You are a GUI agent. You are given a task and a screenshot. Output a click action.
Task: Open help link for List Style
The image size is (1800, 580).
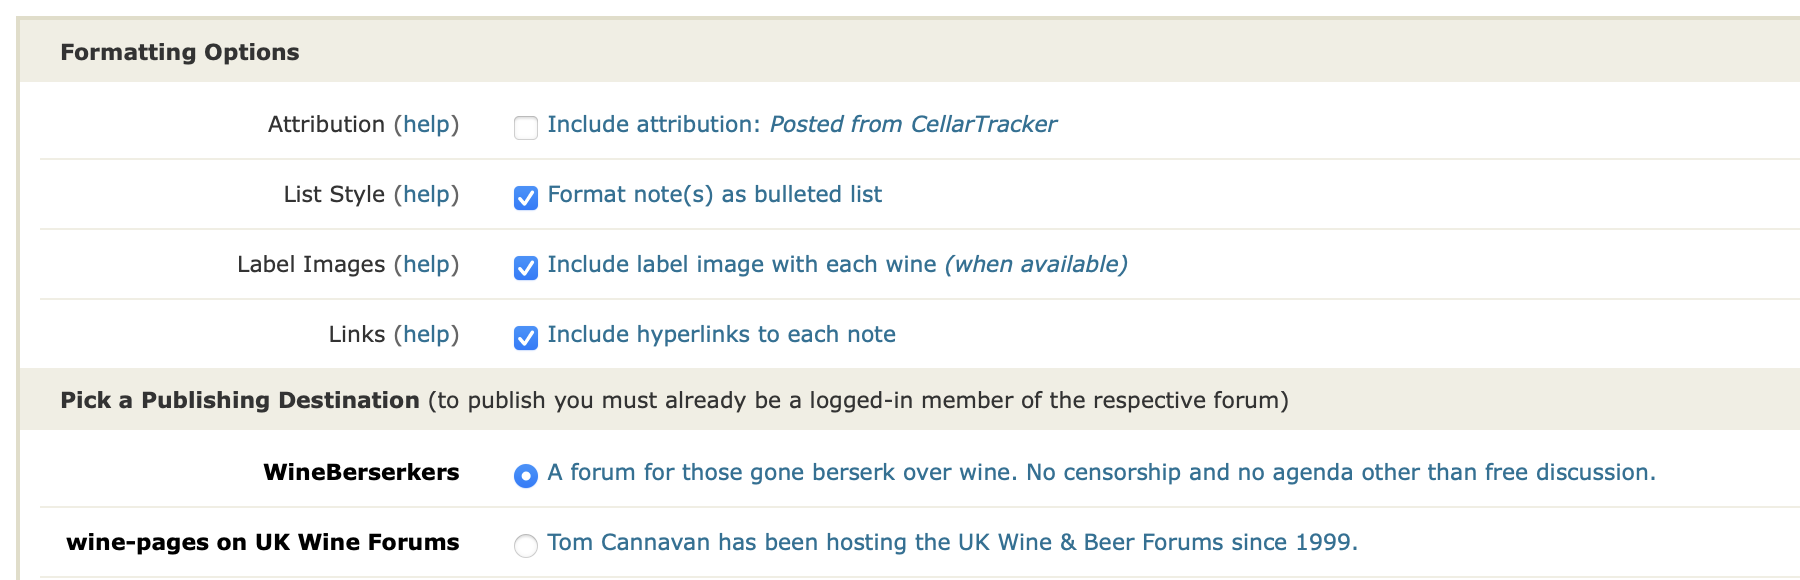426,194
